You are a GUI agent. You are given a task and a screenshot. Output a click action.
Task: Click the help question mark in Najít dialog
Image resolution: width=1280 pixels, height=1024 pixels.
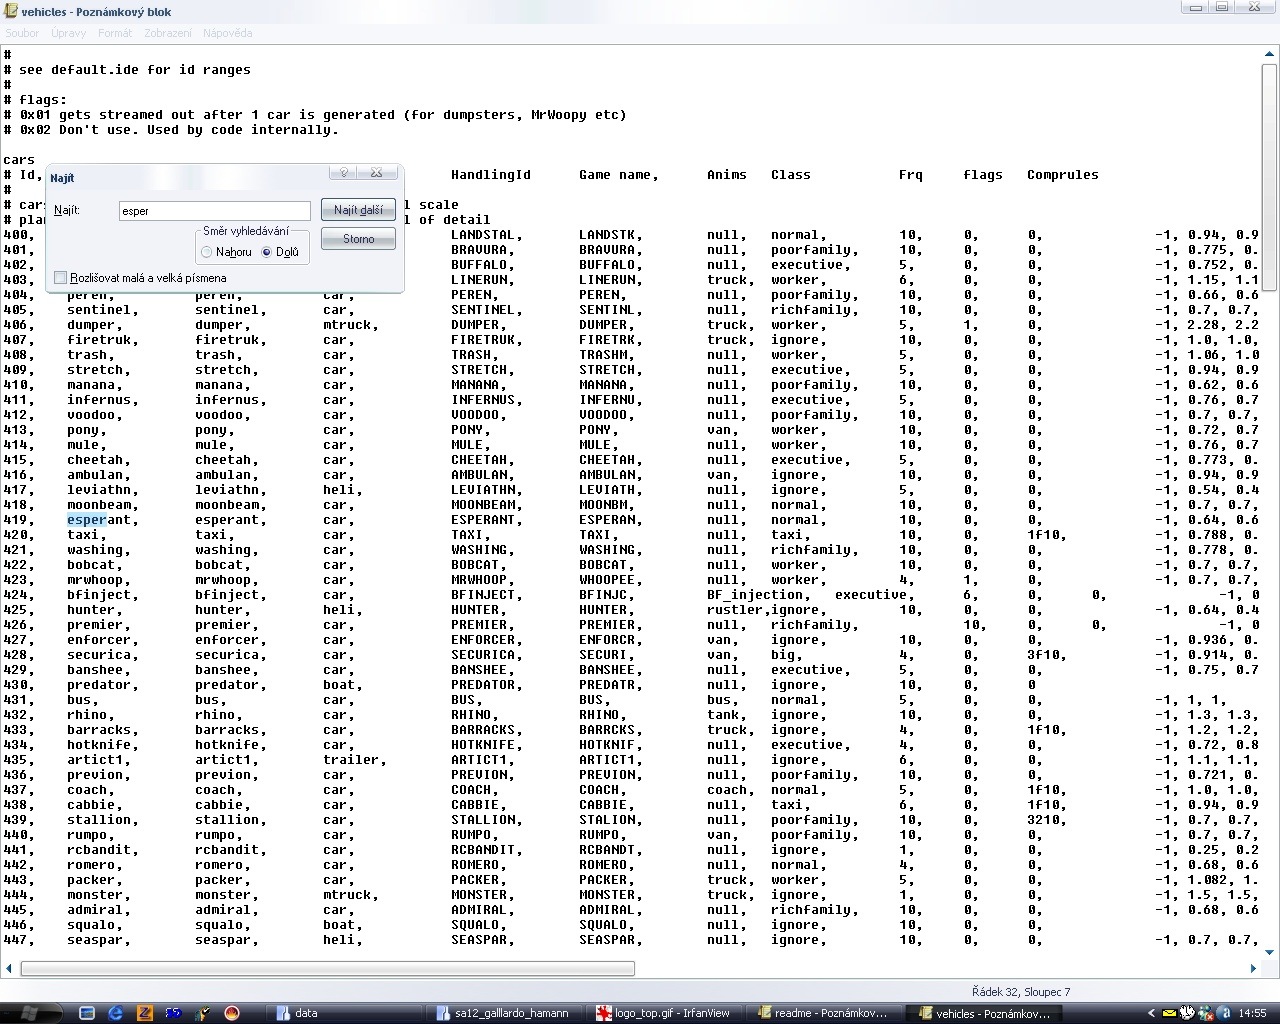343,173
